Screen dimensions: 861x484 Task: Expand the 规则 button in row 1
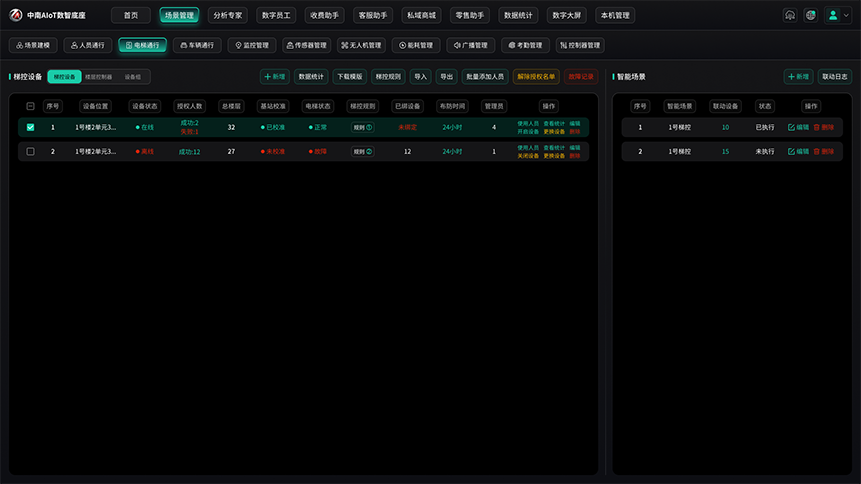(x=362, y=127)
